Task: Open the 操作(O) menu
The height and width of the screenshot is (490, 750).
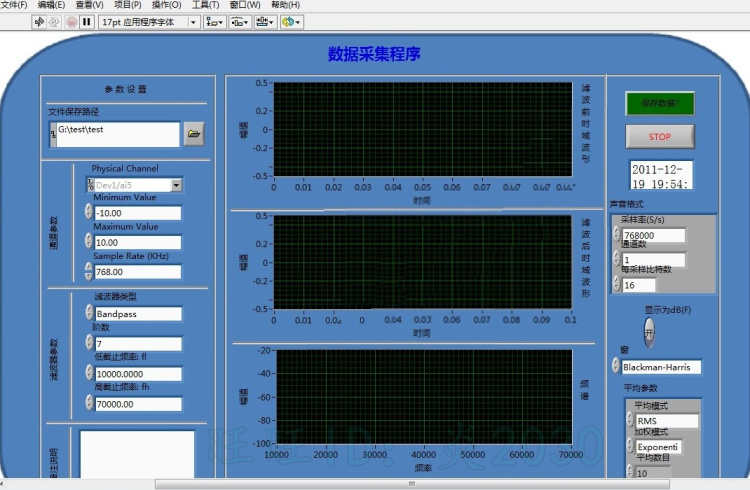Action: pos(166,5)
